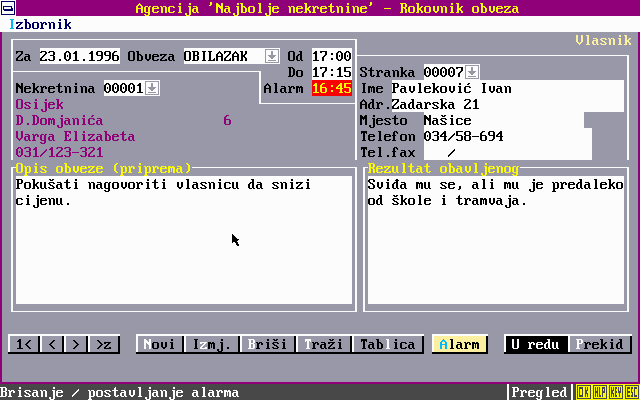Screen dimensions: 640x400
Task: Click the phone number 031/123-321
Action: pyautogui.click(x=60, y=152)
